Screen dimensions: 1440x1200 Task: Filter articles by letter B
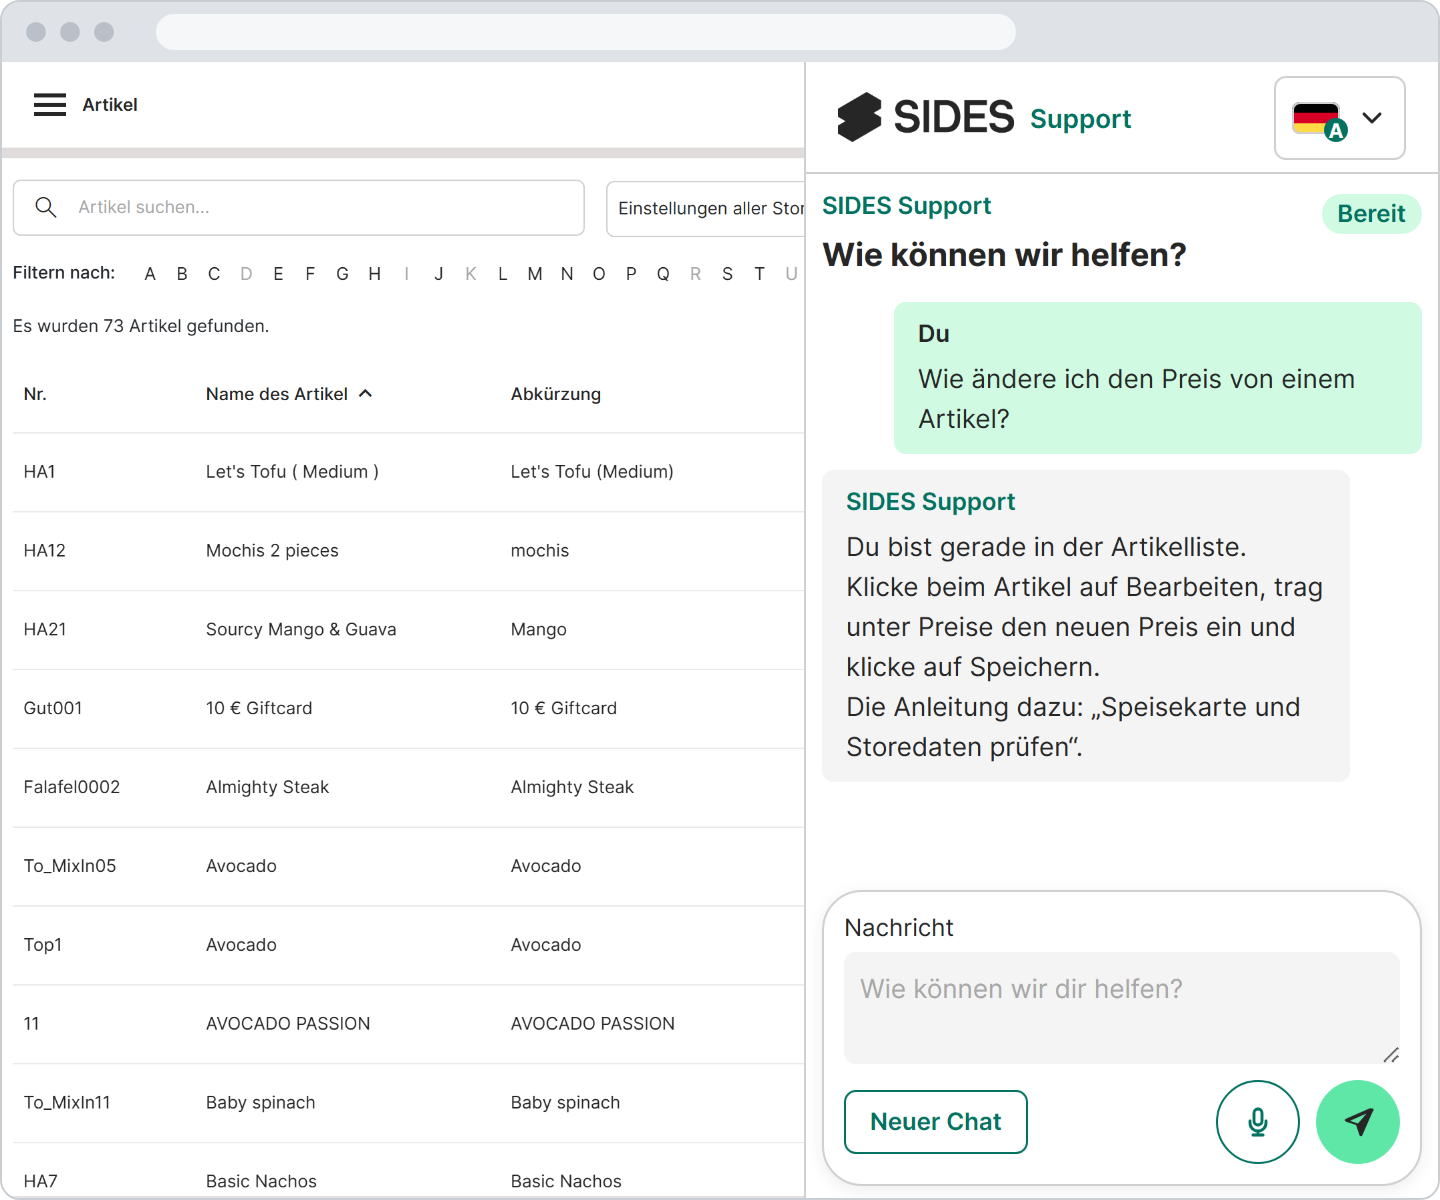182,274
